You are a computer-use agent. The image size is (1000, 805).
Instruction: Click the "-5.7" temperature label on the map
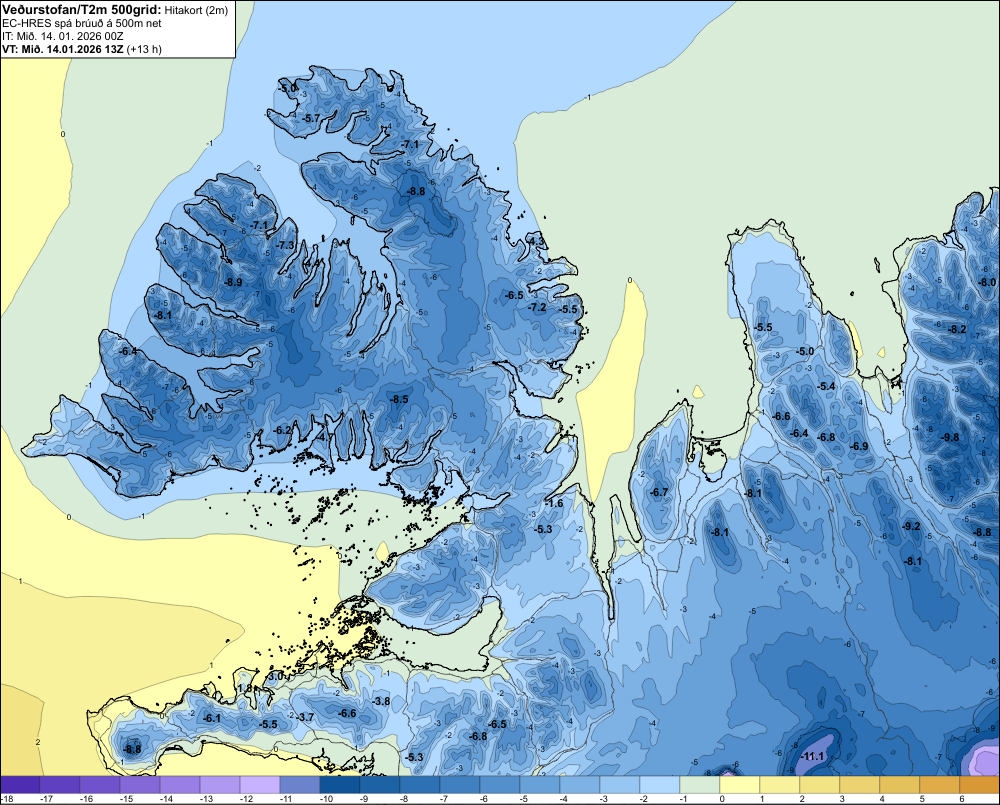pos(311,118)
